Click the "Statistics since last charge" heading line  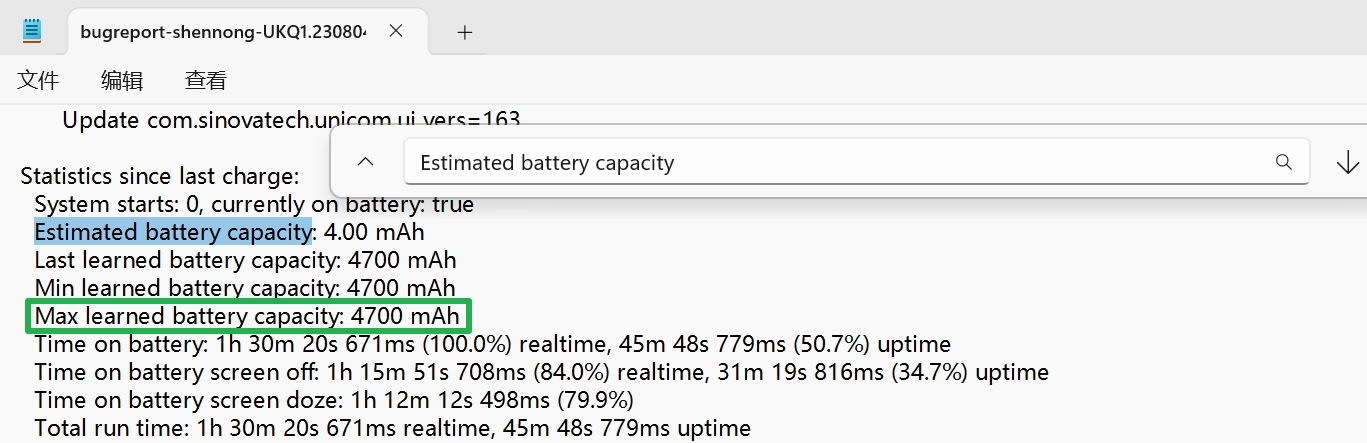pyautogui.click(x=160, y=177)
